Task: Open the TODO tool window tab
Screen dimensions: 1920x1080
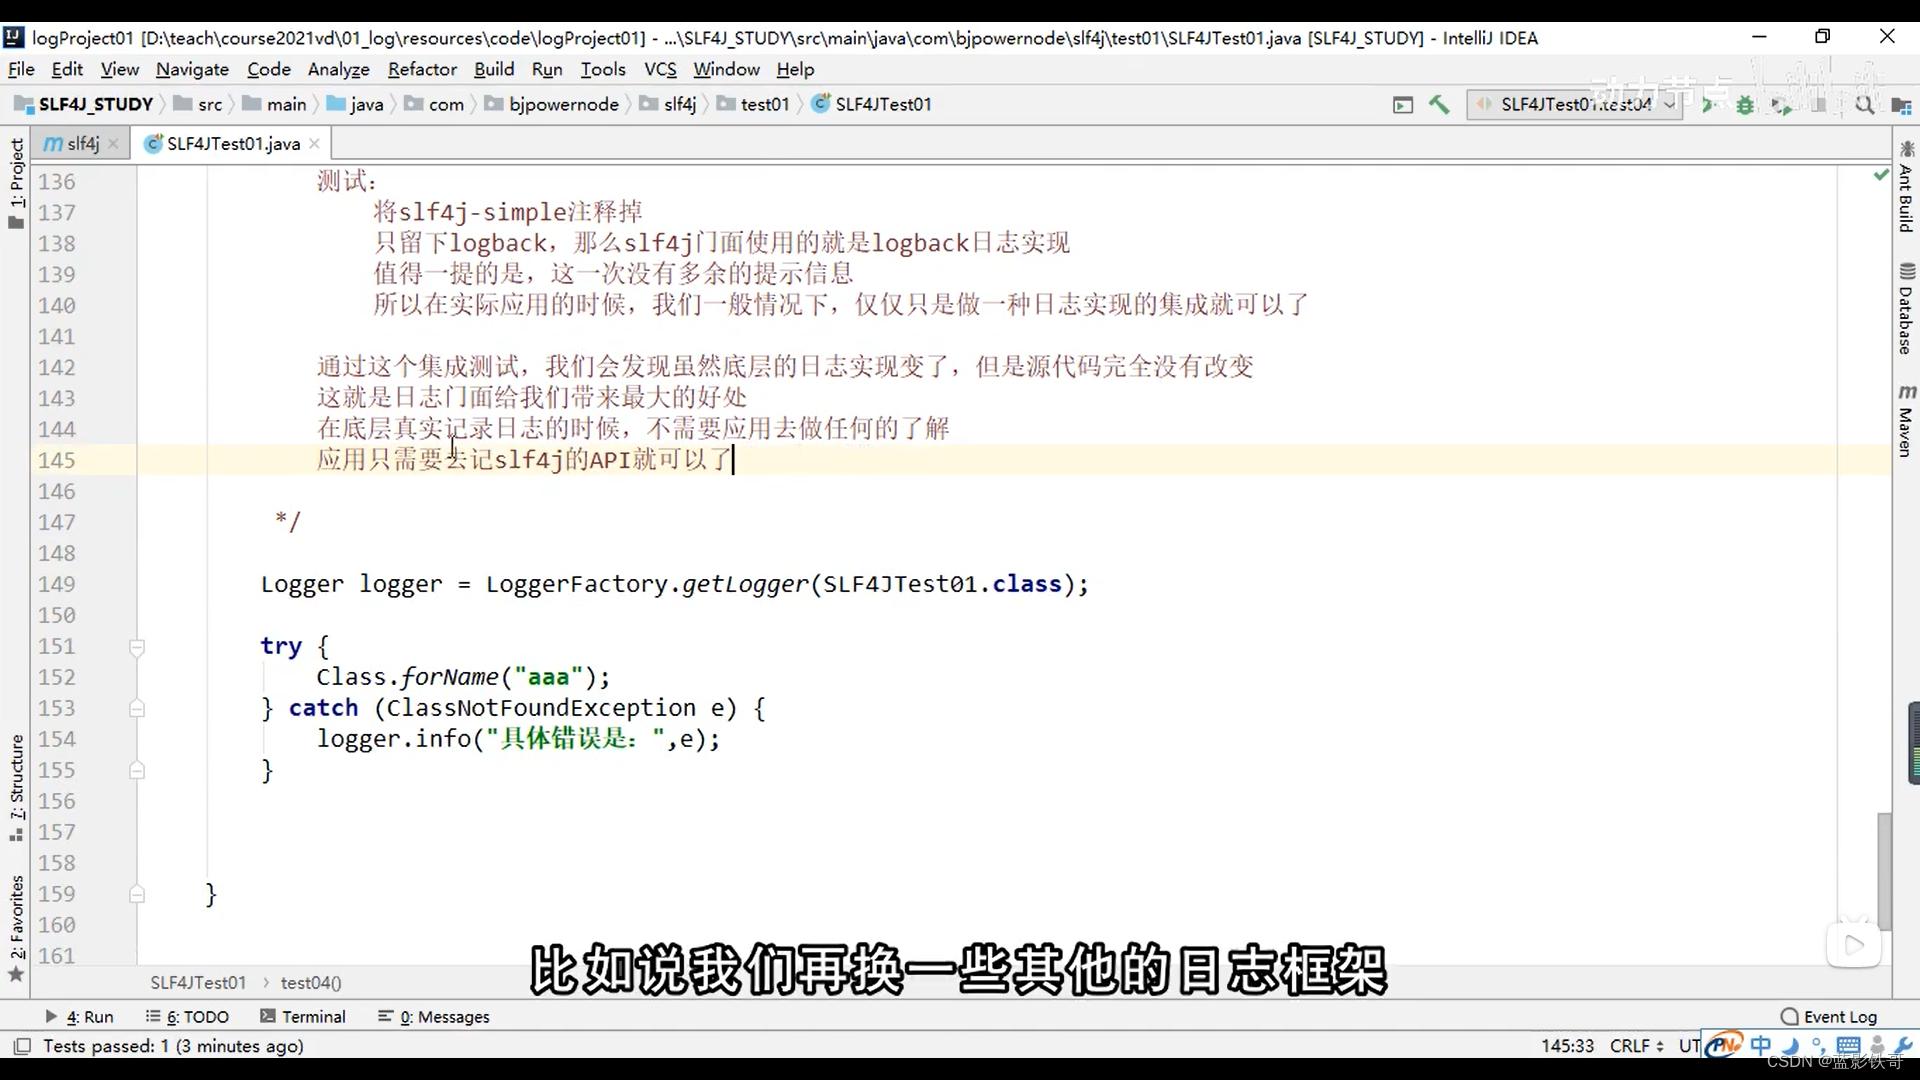Action: [x=187, y=1016]
